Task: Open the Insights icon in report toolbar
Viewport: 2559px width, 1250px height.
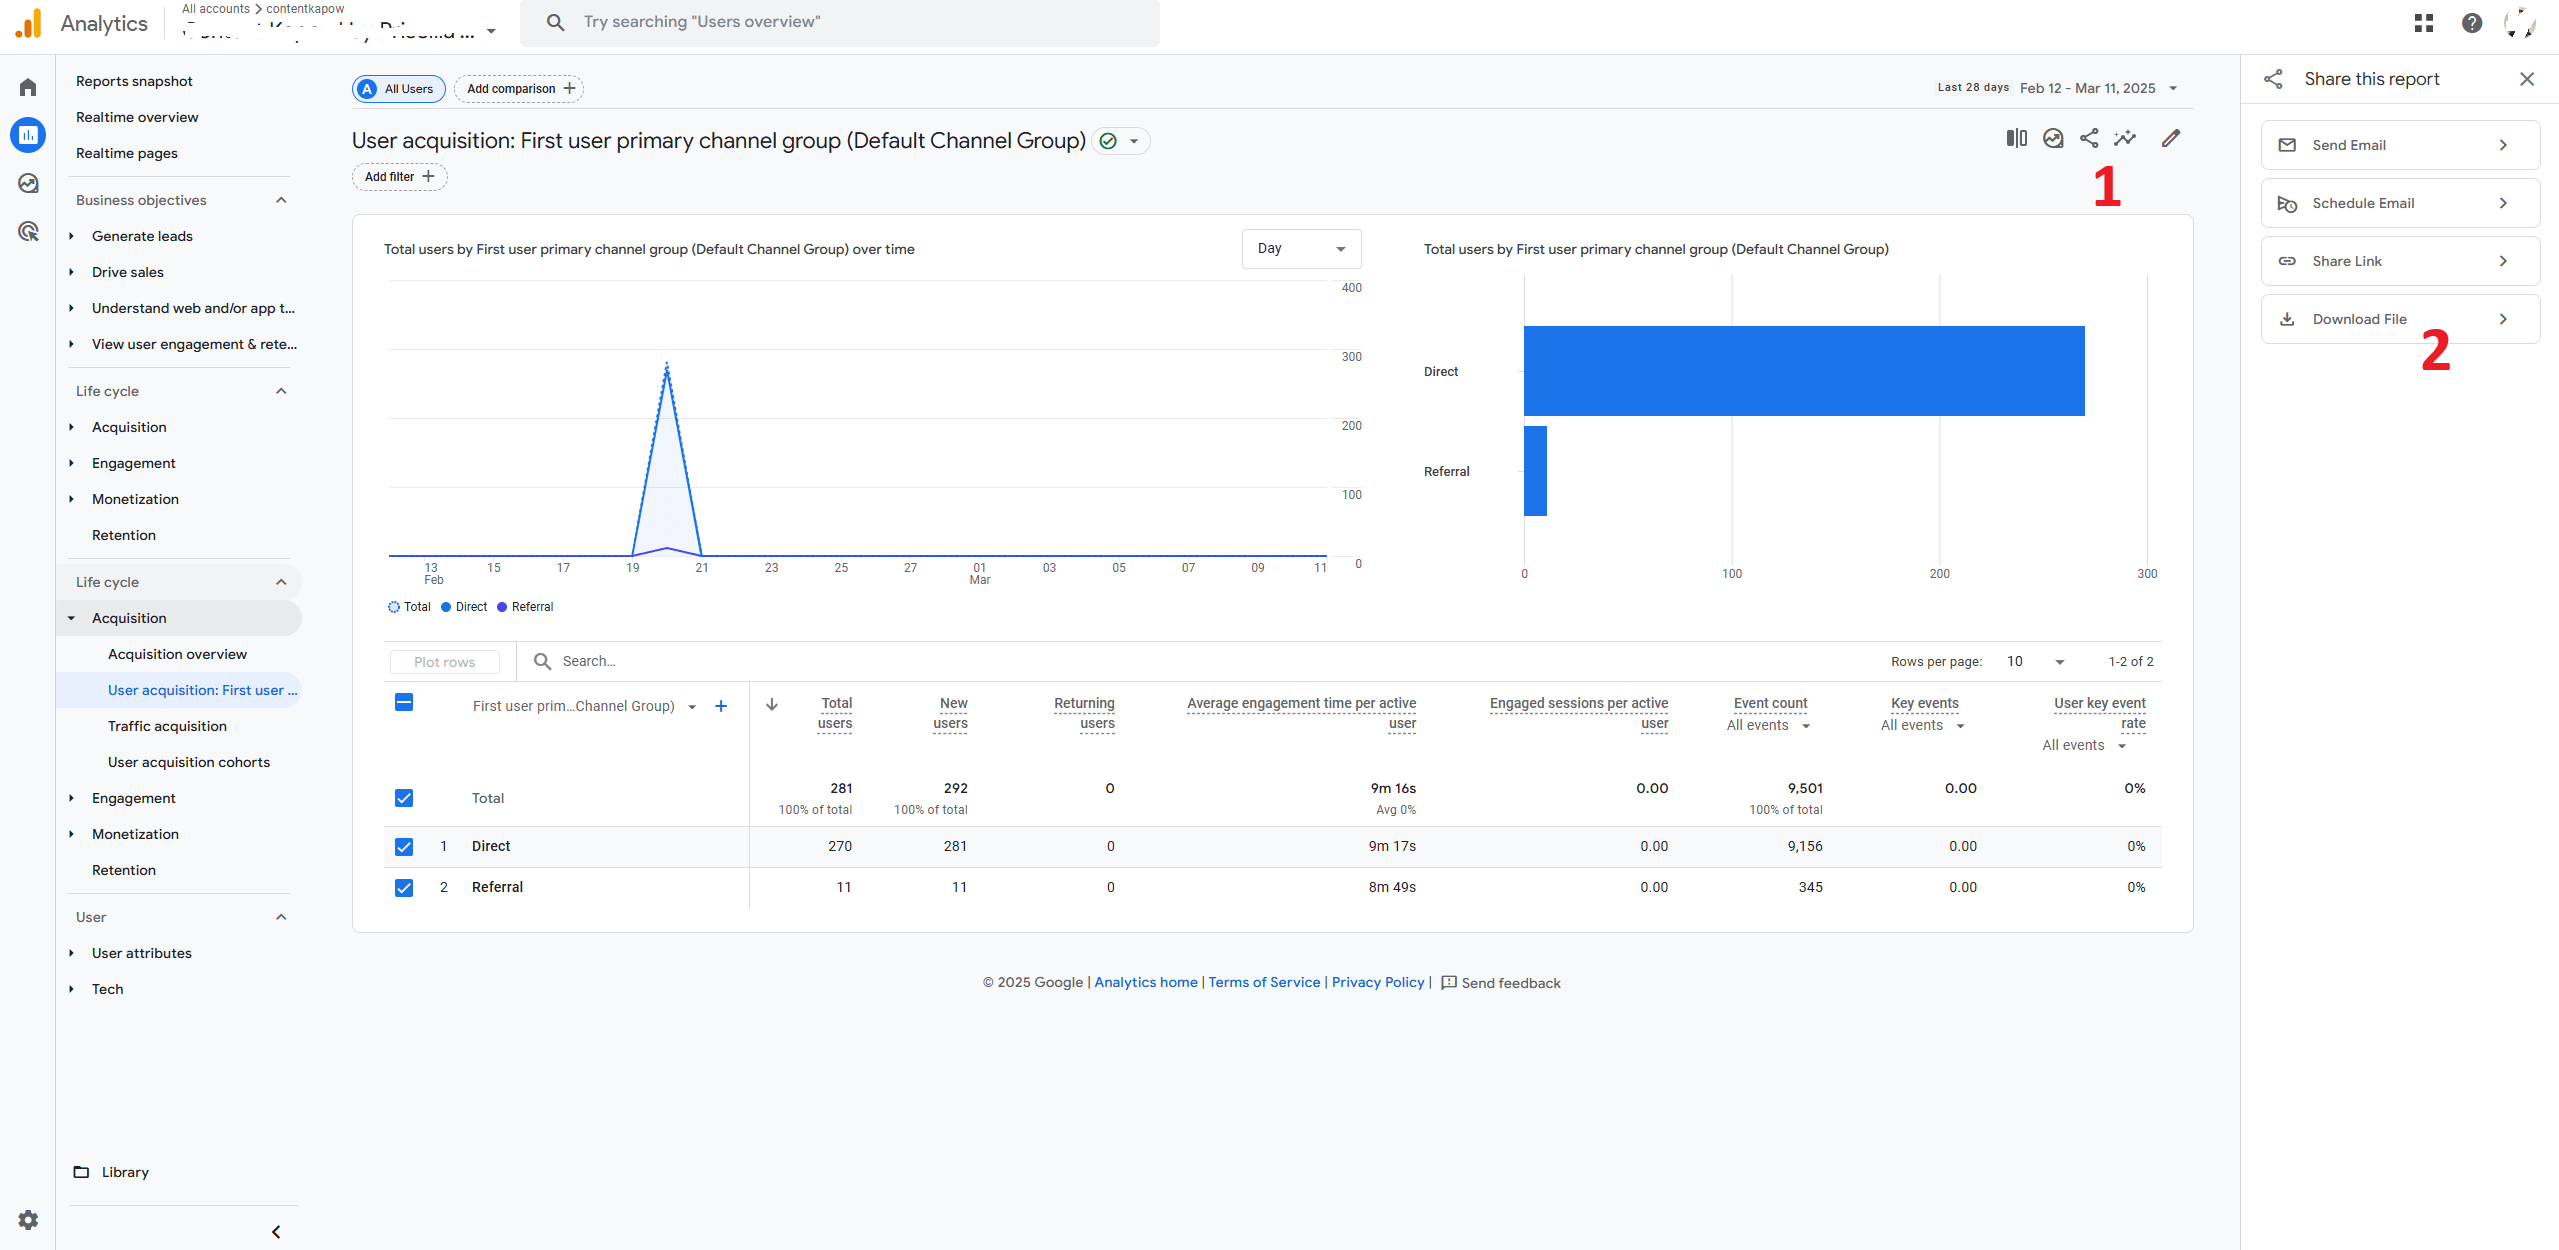Action: coord(2053,138)
